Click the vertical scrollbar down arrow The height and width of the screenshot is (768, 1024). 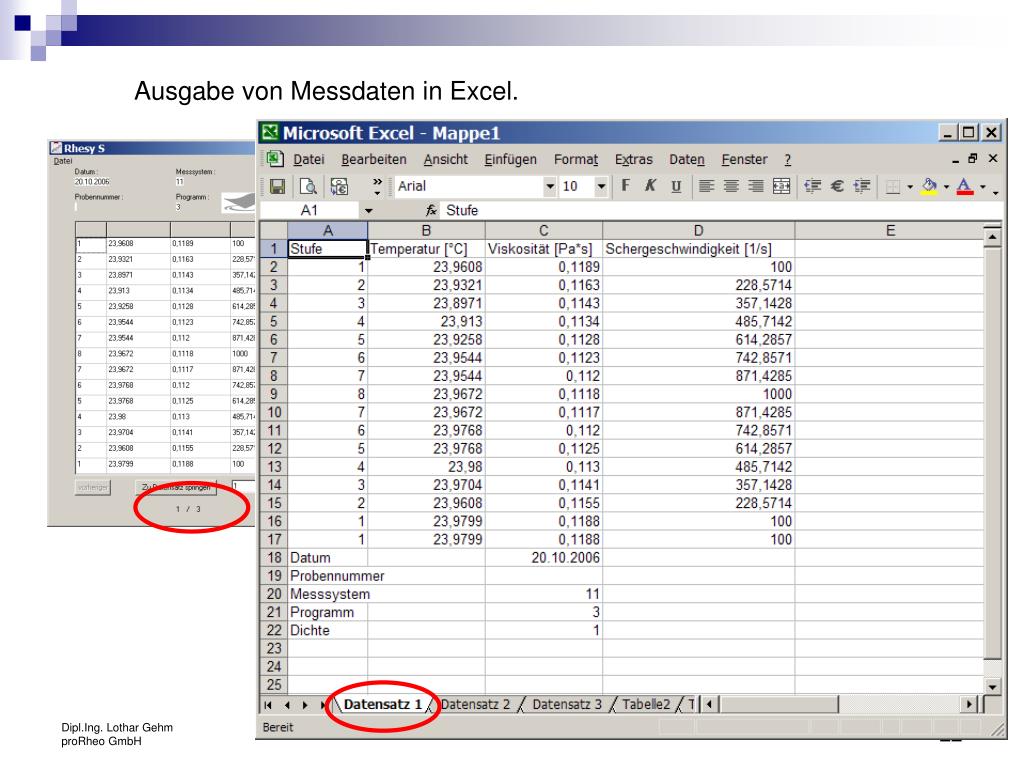tap(992, 686)
